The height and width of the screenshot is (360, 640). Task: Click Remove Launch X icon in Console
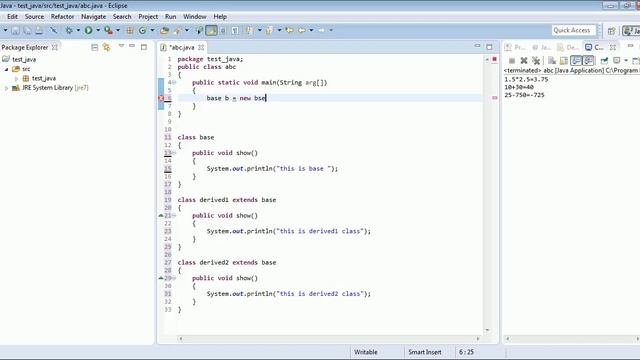[x=524, y=61]
